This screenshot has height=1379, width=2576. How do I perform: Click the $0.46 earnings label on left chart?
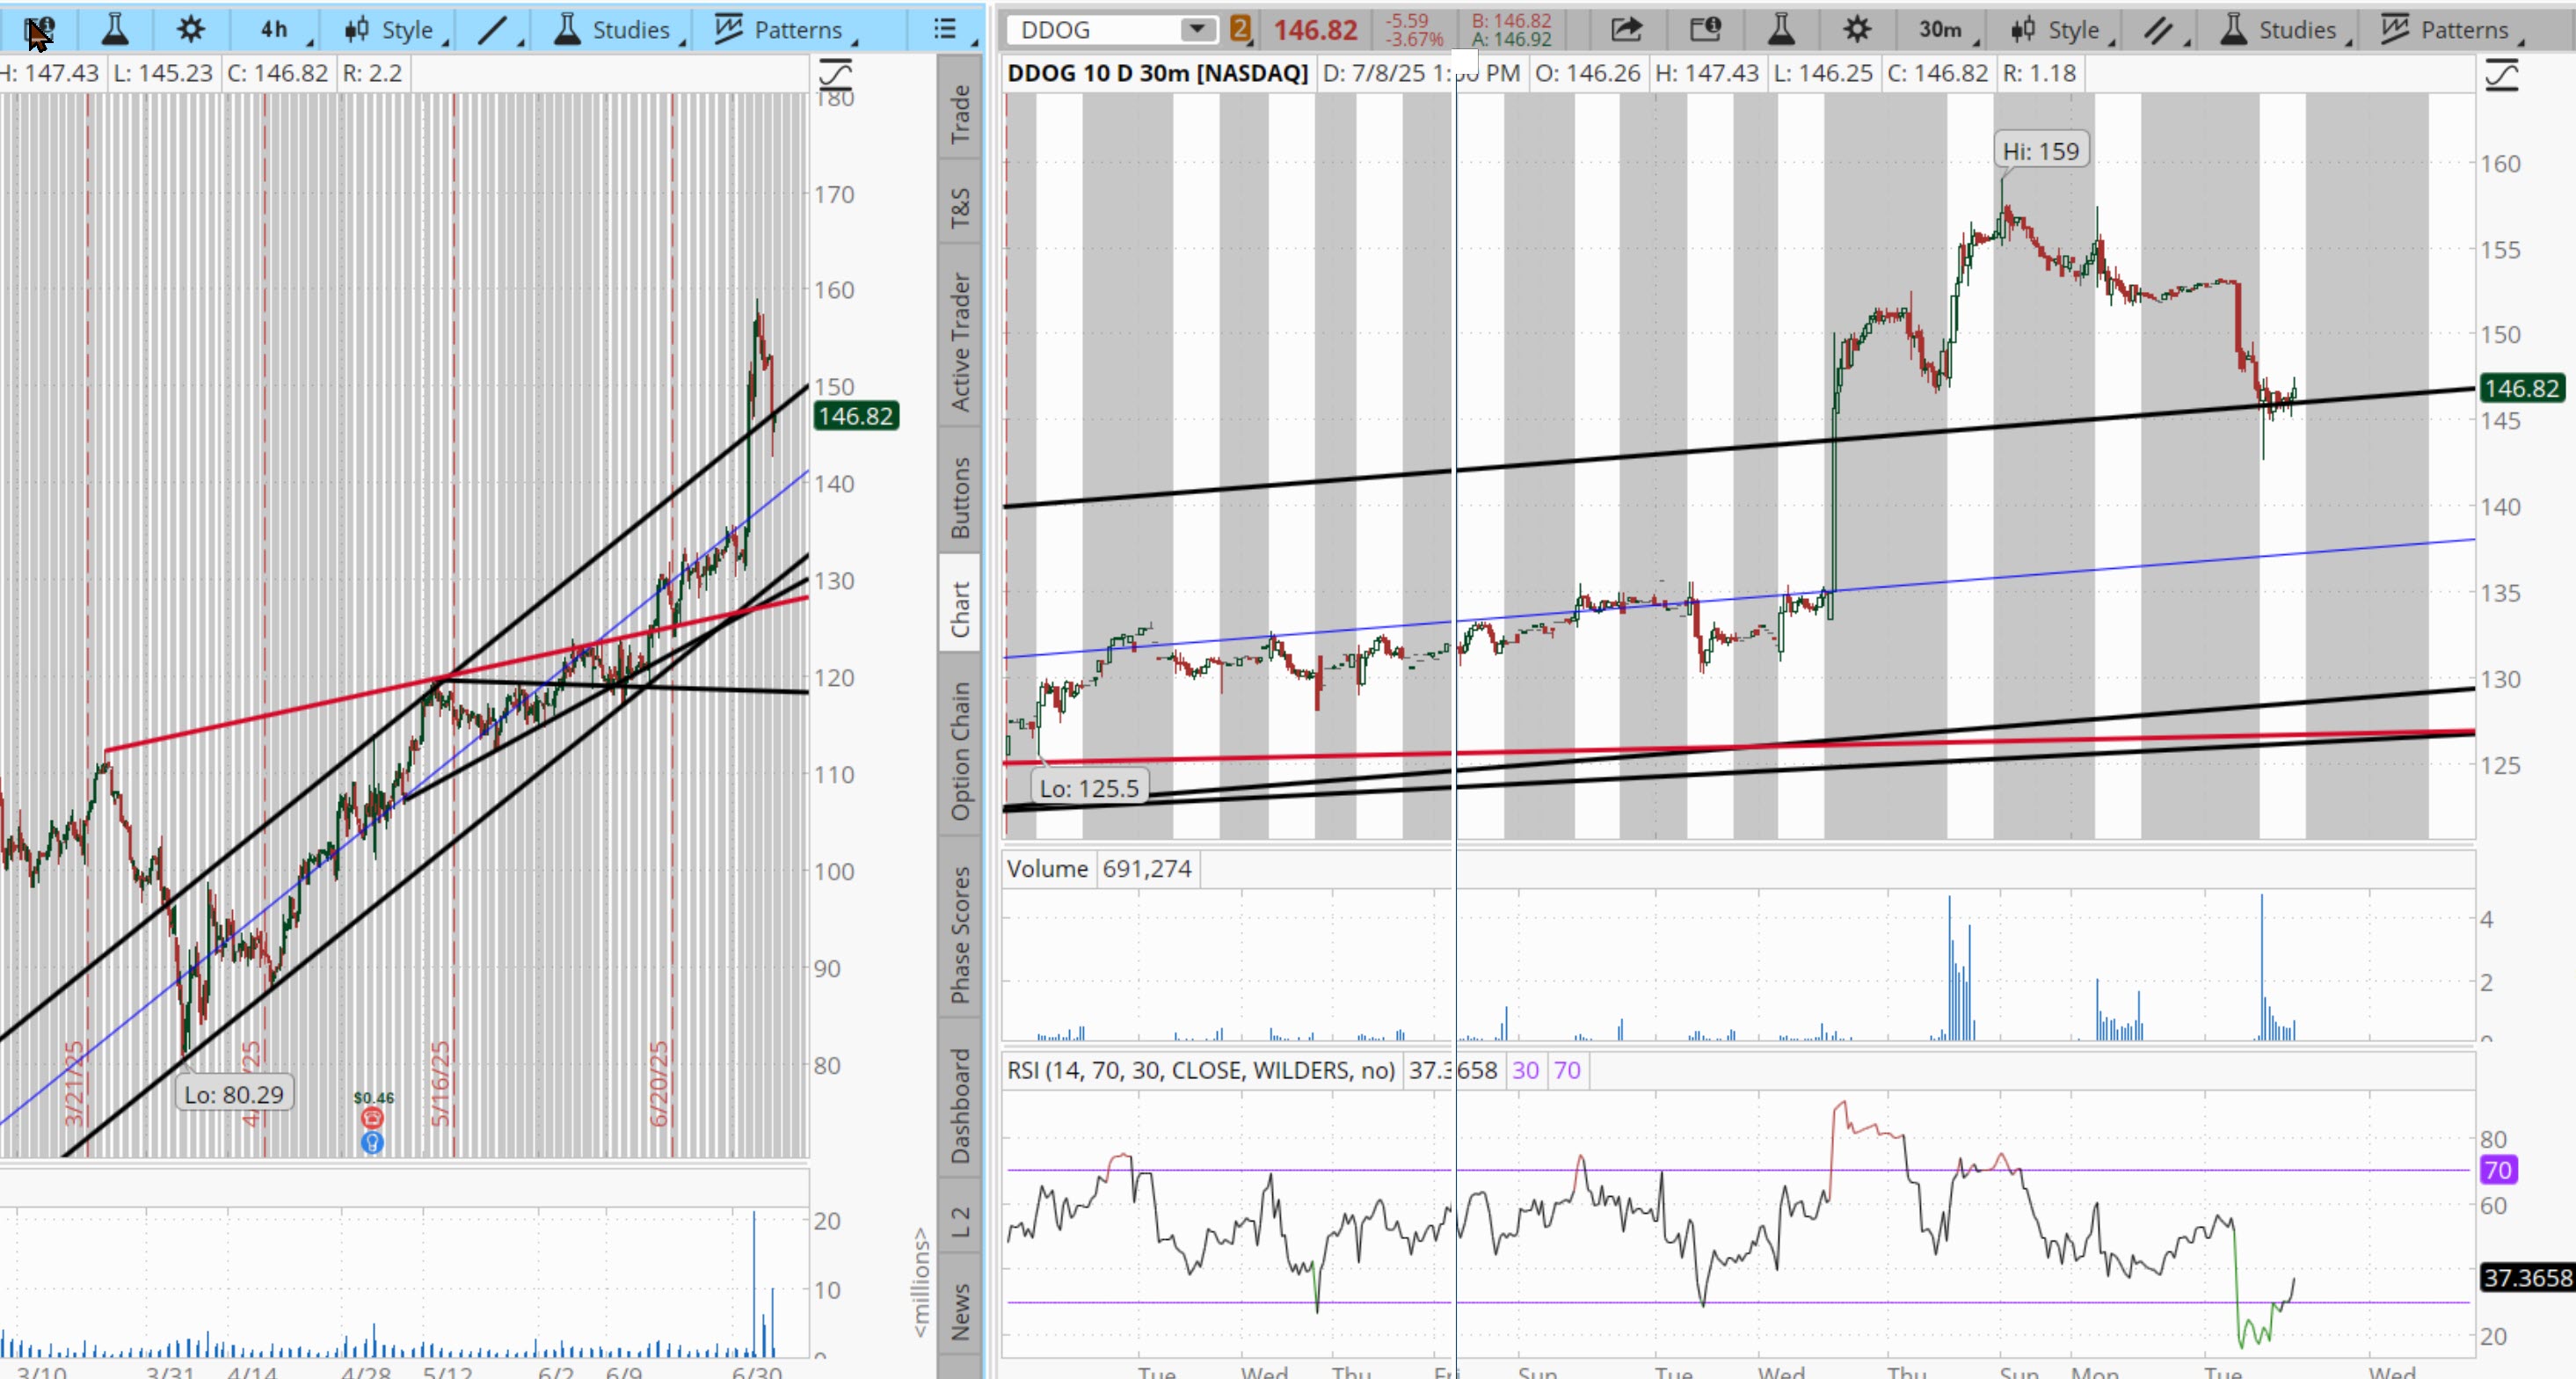373,1097
